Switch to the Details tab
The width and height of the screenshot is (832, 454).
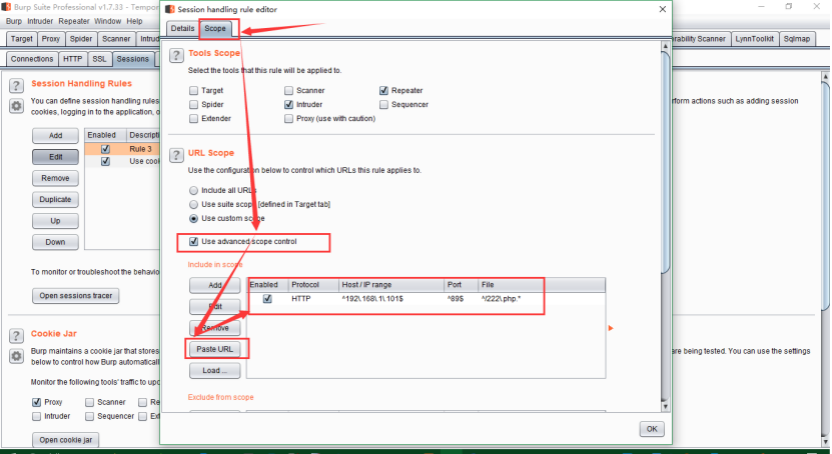click(x=183, y=29)
